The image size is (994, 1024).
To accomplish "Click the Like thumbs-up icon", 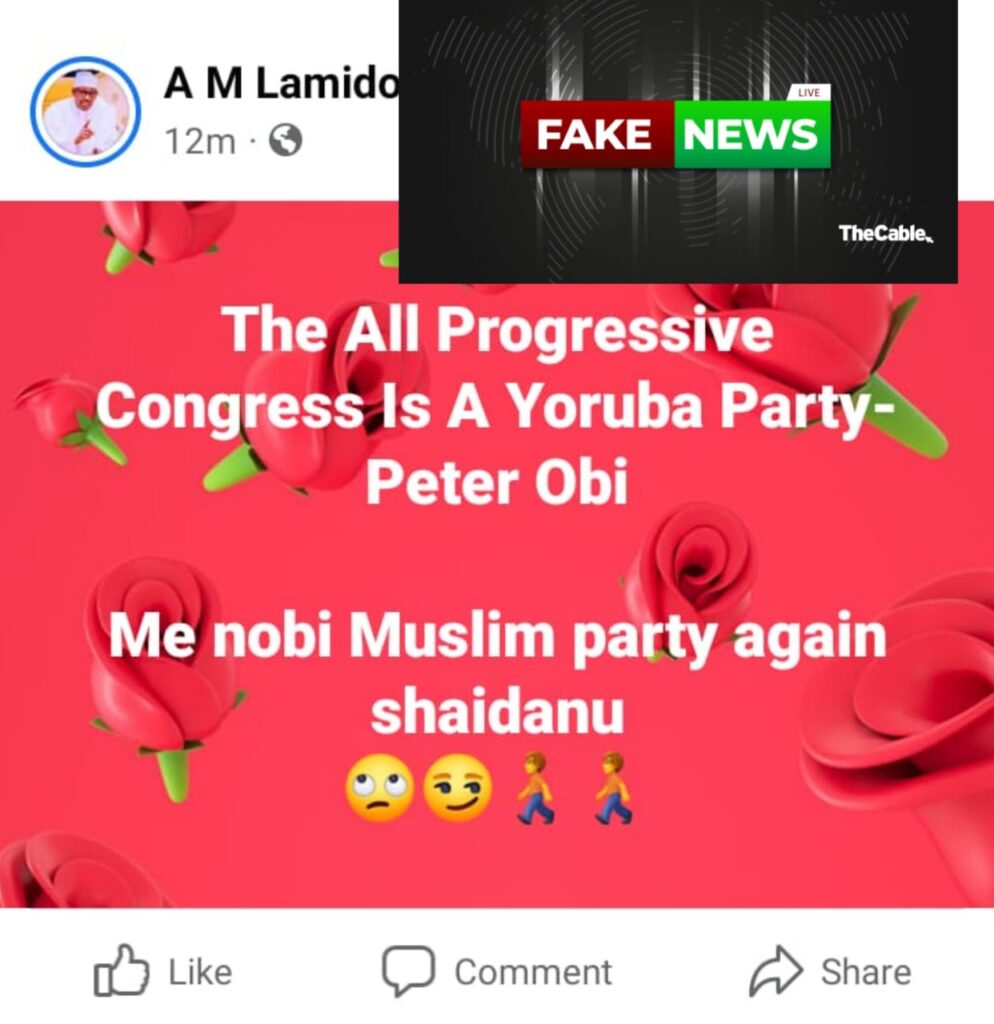I will (x=121, y=971).
